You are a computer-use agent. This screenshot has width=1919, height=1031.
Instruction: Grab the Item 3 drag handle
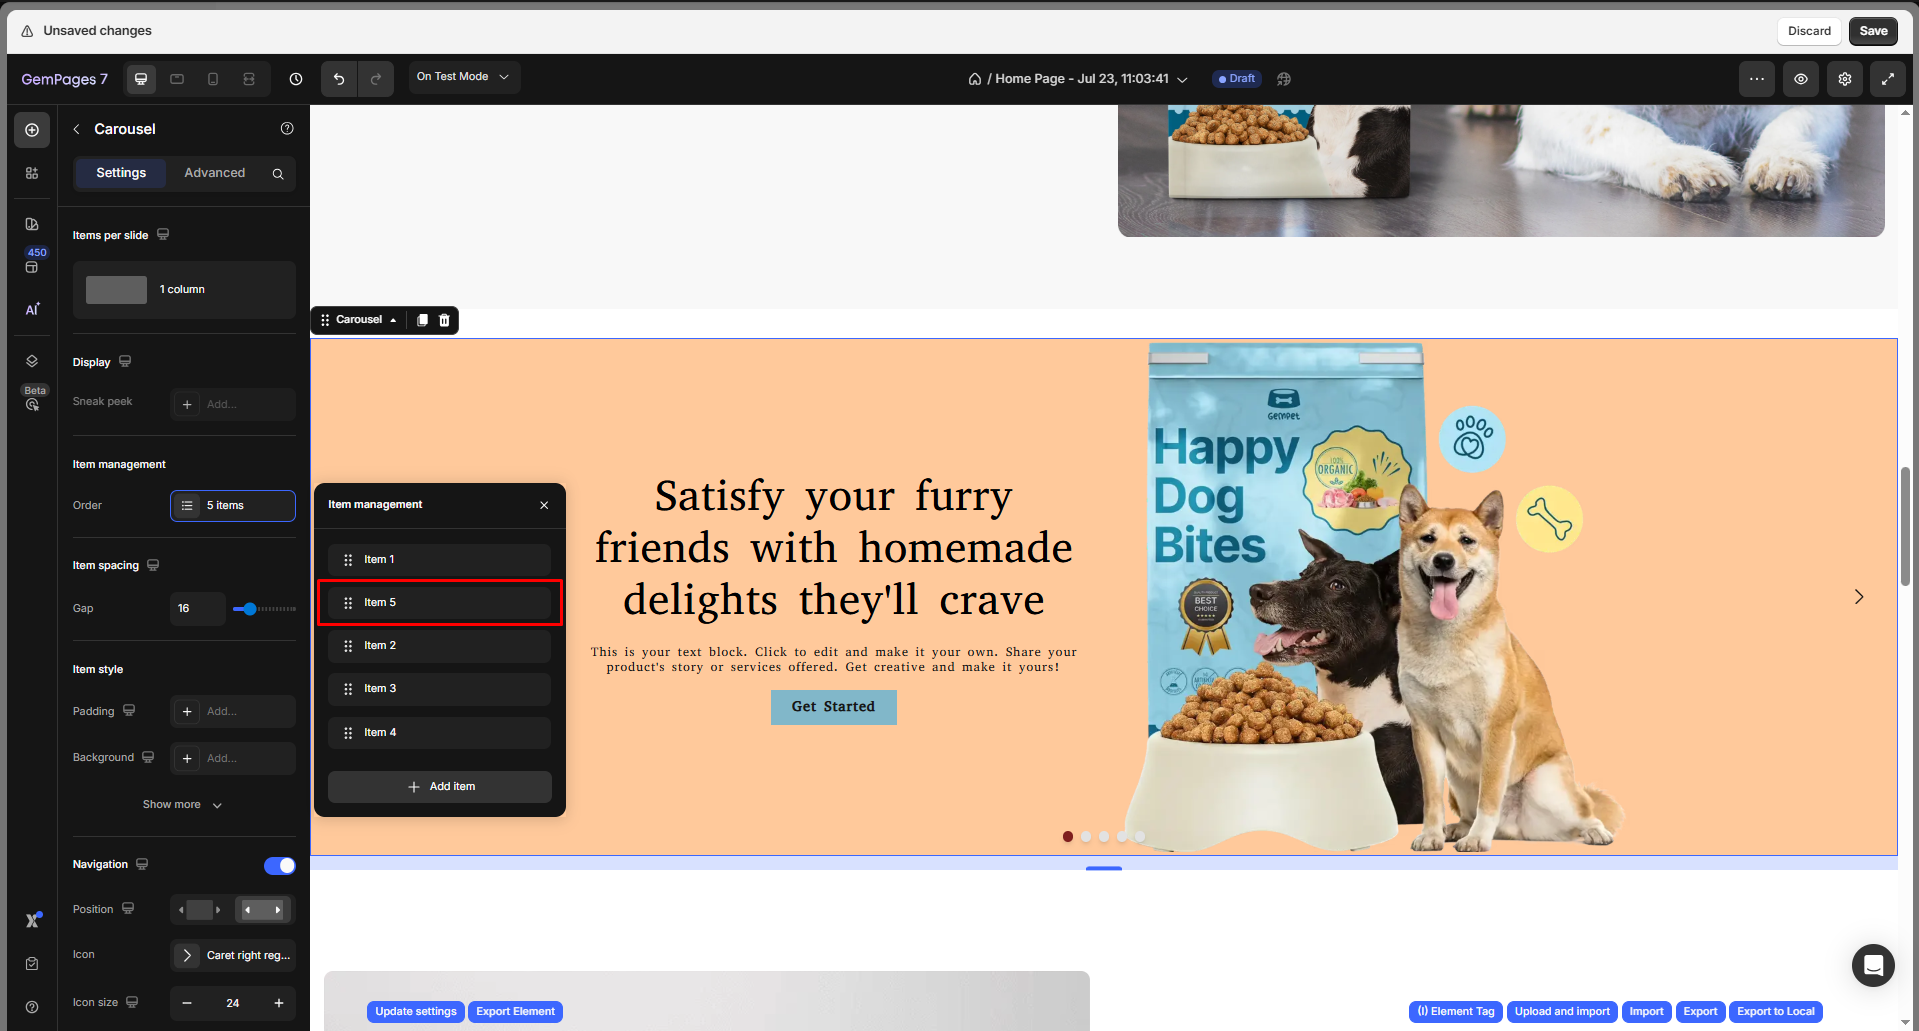click(348, 689)
